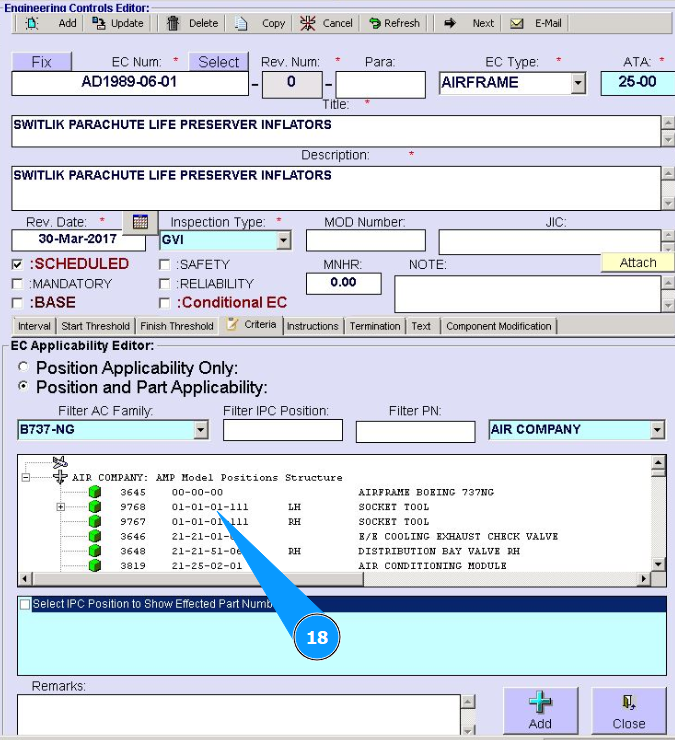This screenshot has height=740, width=675.
Task: Open the Interval tab
Action: click(34, 326)
